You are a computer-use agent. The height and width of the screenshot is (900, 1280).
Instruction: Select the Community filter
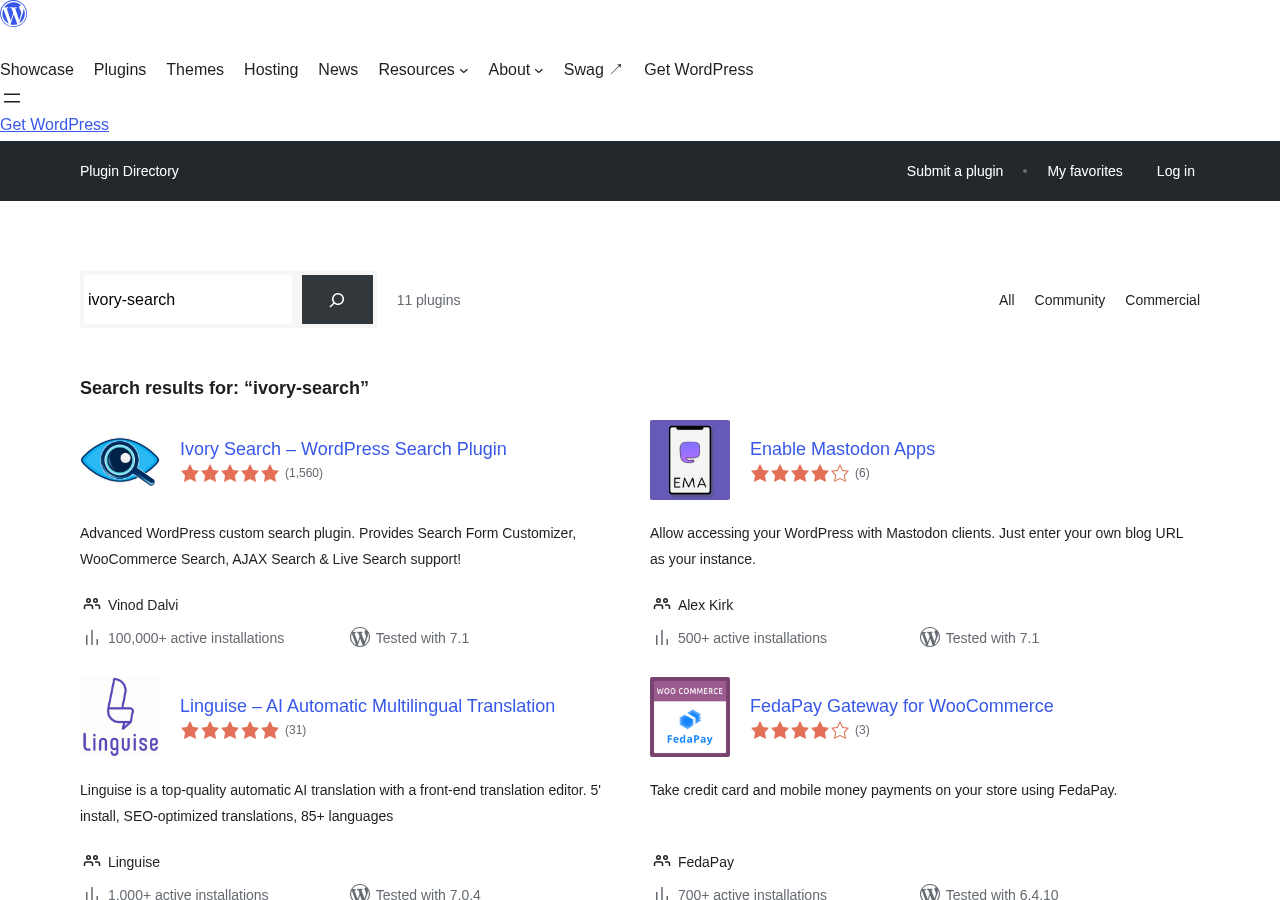pyautogui.click(x=1070, y=300)
